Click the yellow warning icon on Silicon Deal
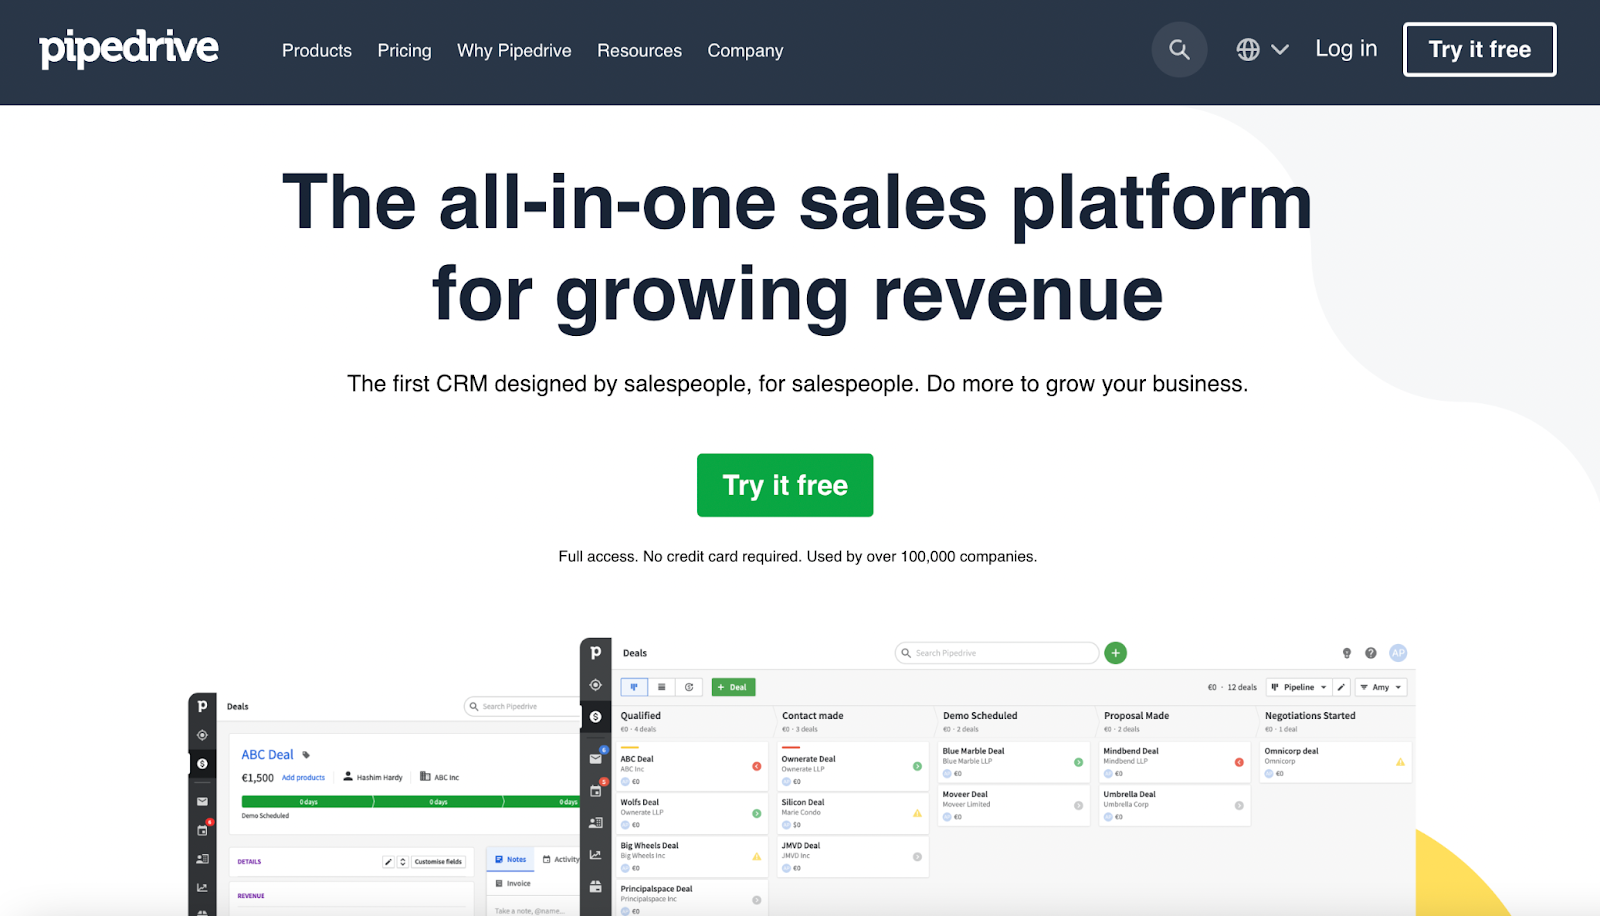The width and height of the screenshot is (1600, 916). [917, 813]
